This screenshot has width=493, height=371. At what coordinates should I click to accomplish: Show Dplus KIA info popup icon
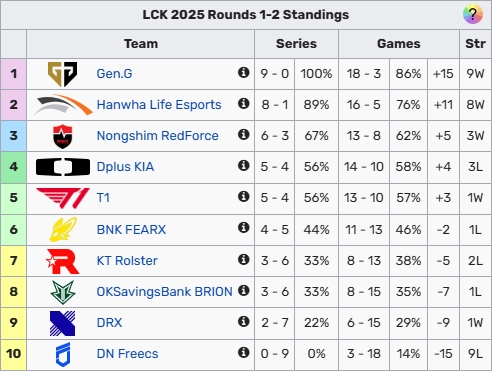(x=244, y=165)
